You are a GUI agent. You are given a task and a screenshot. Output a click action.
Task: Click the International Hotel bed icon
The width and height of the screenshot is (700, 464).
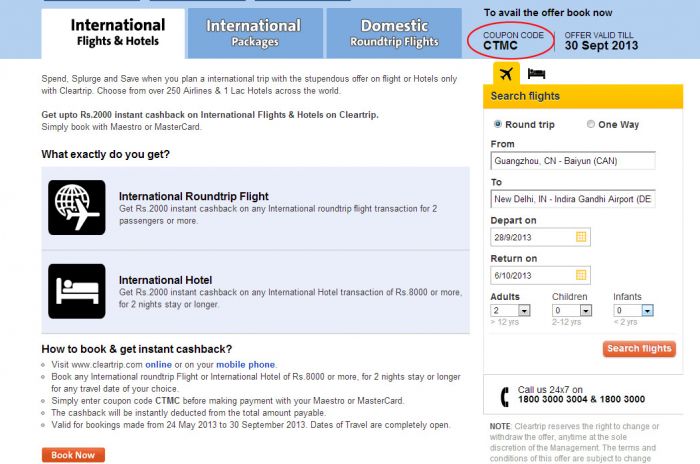pyautogui.click(x=77, y=291)
